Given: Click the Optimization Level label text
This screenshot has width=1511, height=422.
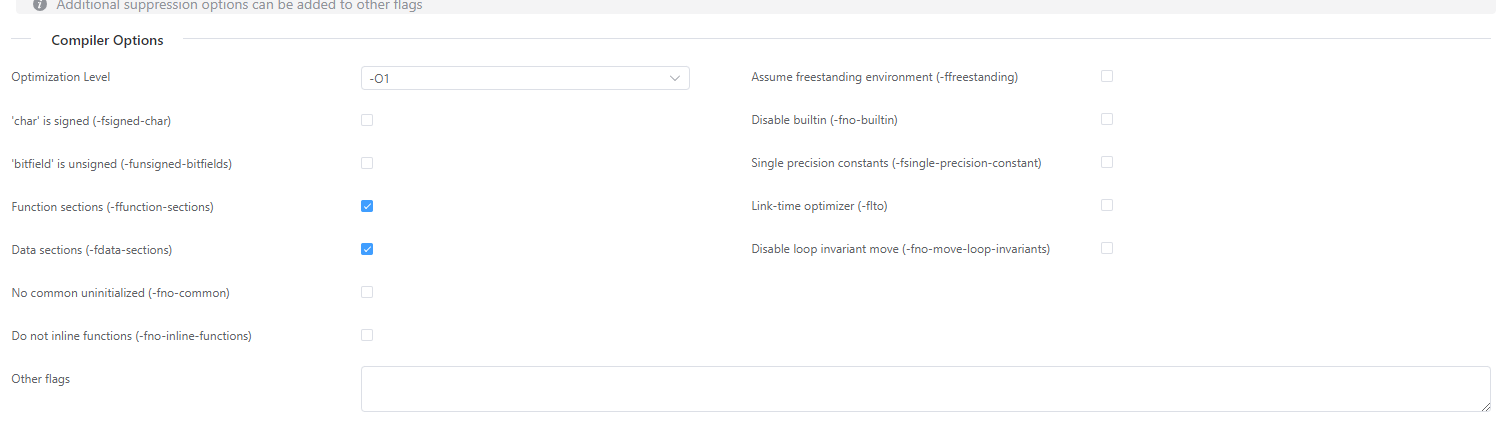Looking at the screenshot, I should point(61,77).
